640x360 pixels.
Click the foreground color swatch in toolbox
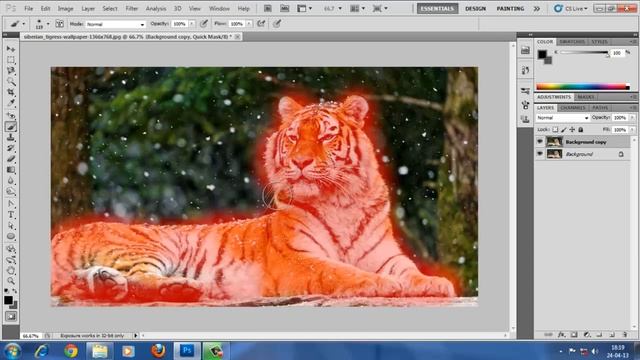click(x=8, y=300)
